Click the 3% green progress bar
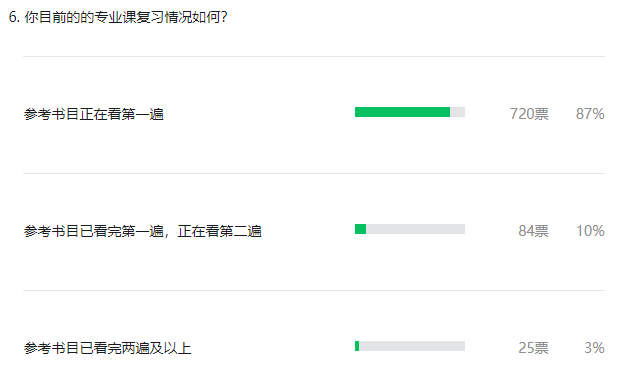Screen dimensions: 618x371 357,346
